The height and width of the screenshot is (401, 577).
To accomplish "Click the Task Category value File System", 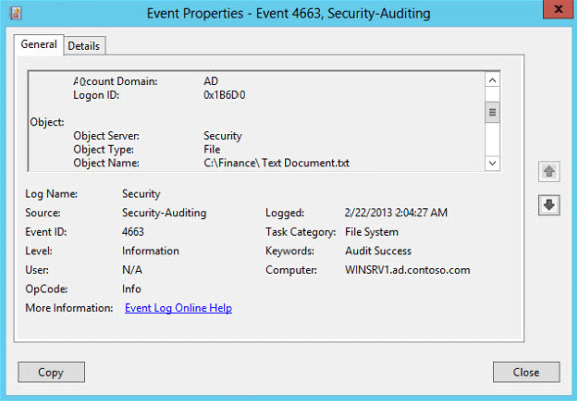I will coord(372,232).
